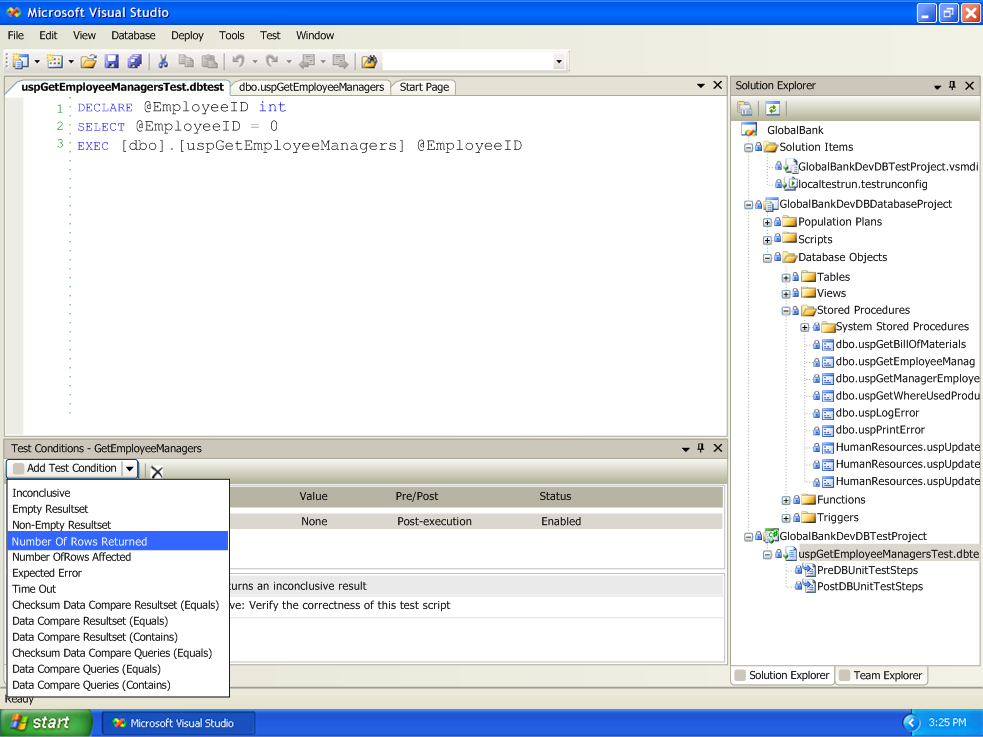
Task: Expand the Triggers folder
Action: [786, 518]
